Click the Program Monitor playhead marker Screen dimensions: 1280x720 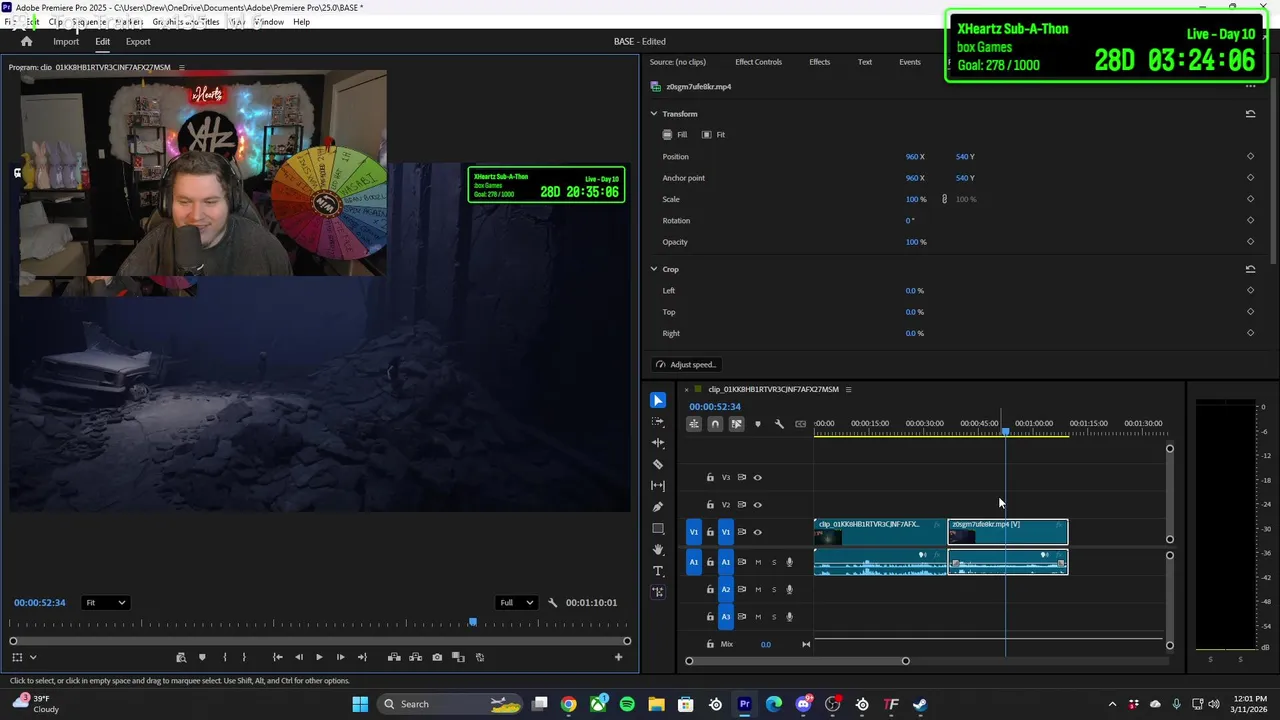tap(473, 622)
